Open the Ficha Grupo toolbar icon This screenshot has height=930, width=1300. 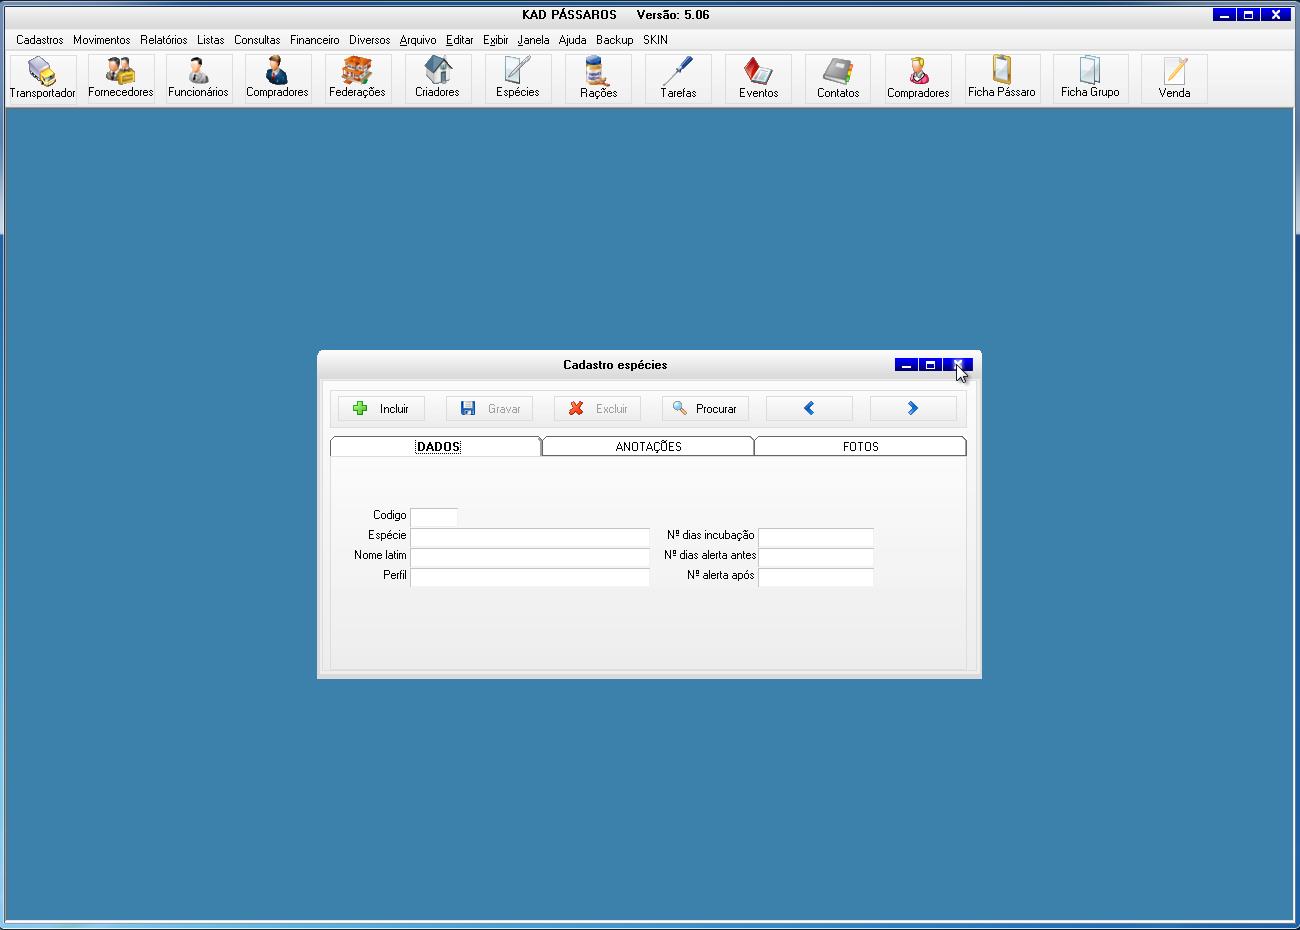(1090, 78)
